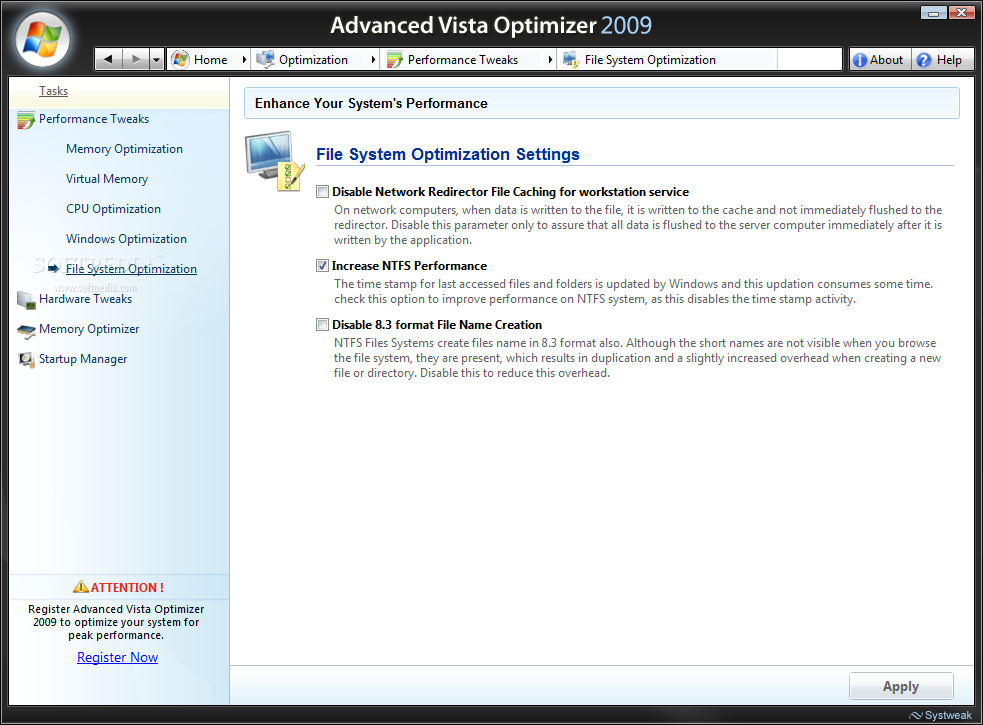
Task: Go forward with the right arrow button
Action: (x=135, y=60)
